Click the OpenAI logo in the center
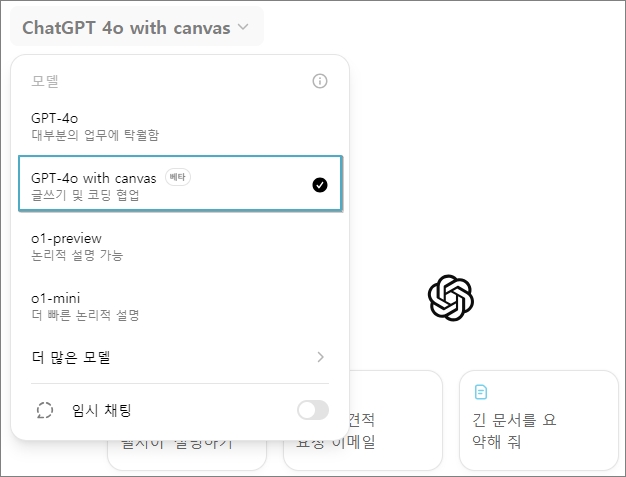The image size is (626, 477). click(x=451, y=297)
